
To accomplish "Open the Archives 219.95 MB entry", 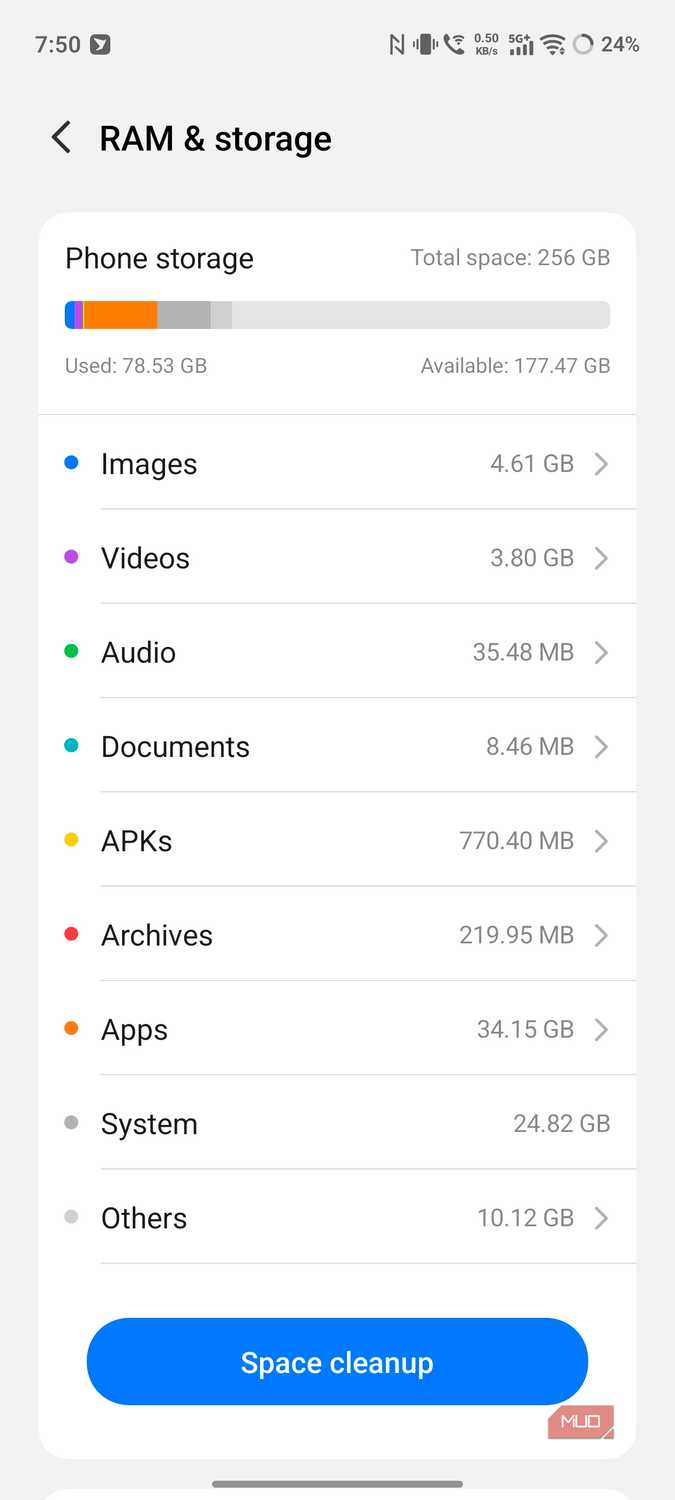I will pos(338,935).
